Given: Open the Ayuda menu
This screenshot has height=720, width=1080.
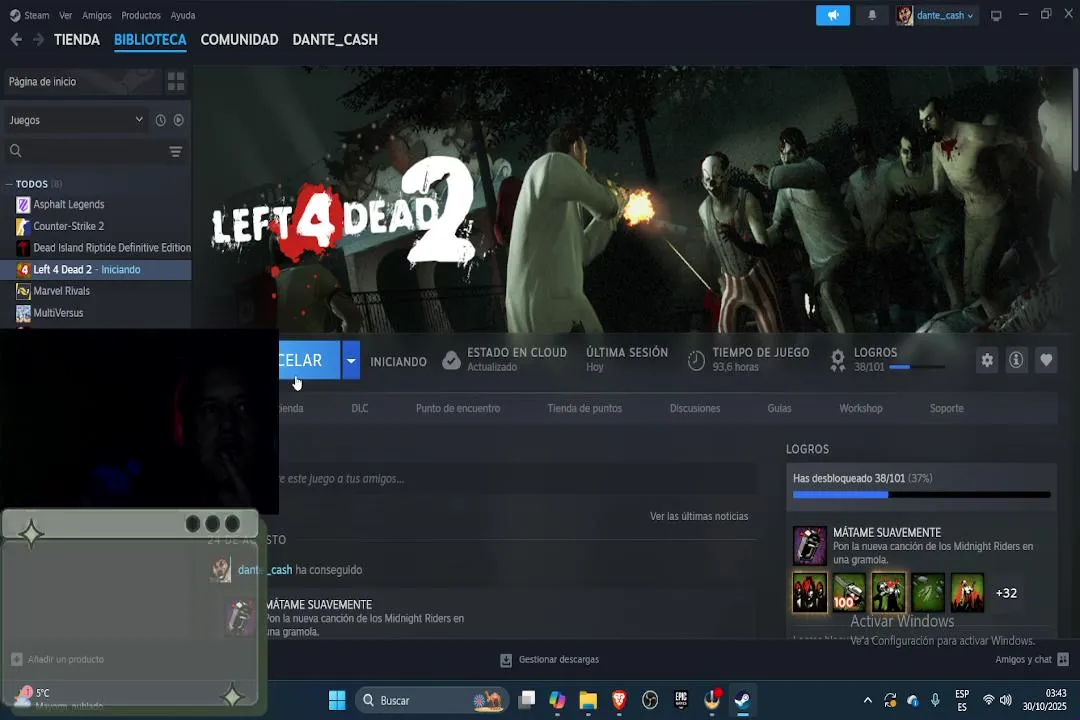Looking at the screenshot, I should pyautogui.click(x=183, y=15).
